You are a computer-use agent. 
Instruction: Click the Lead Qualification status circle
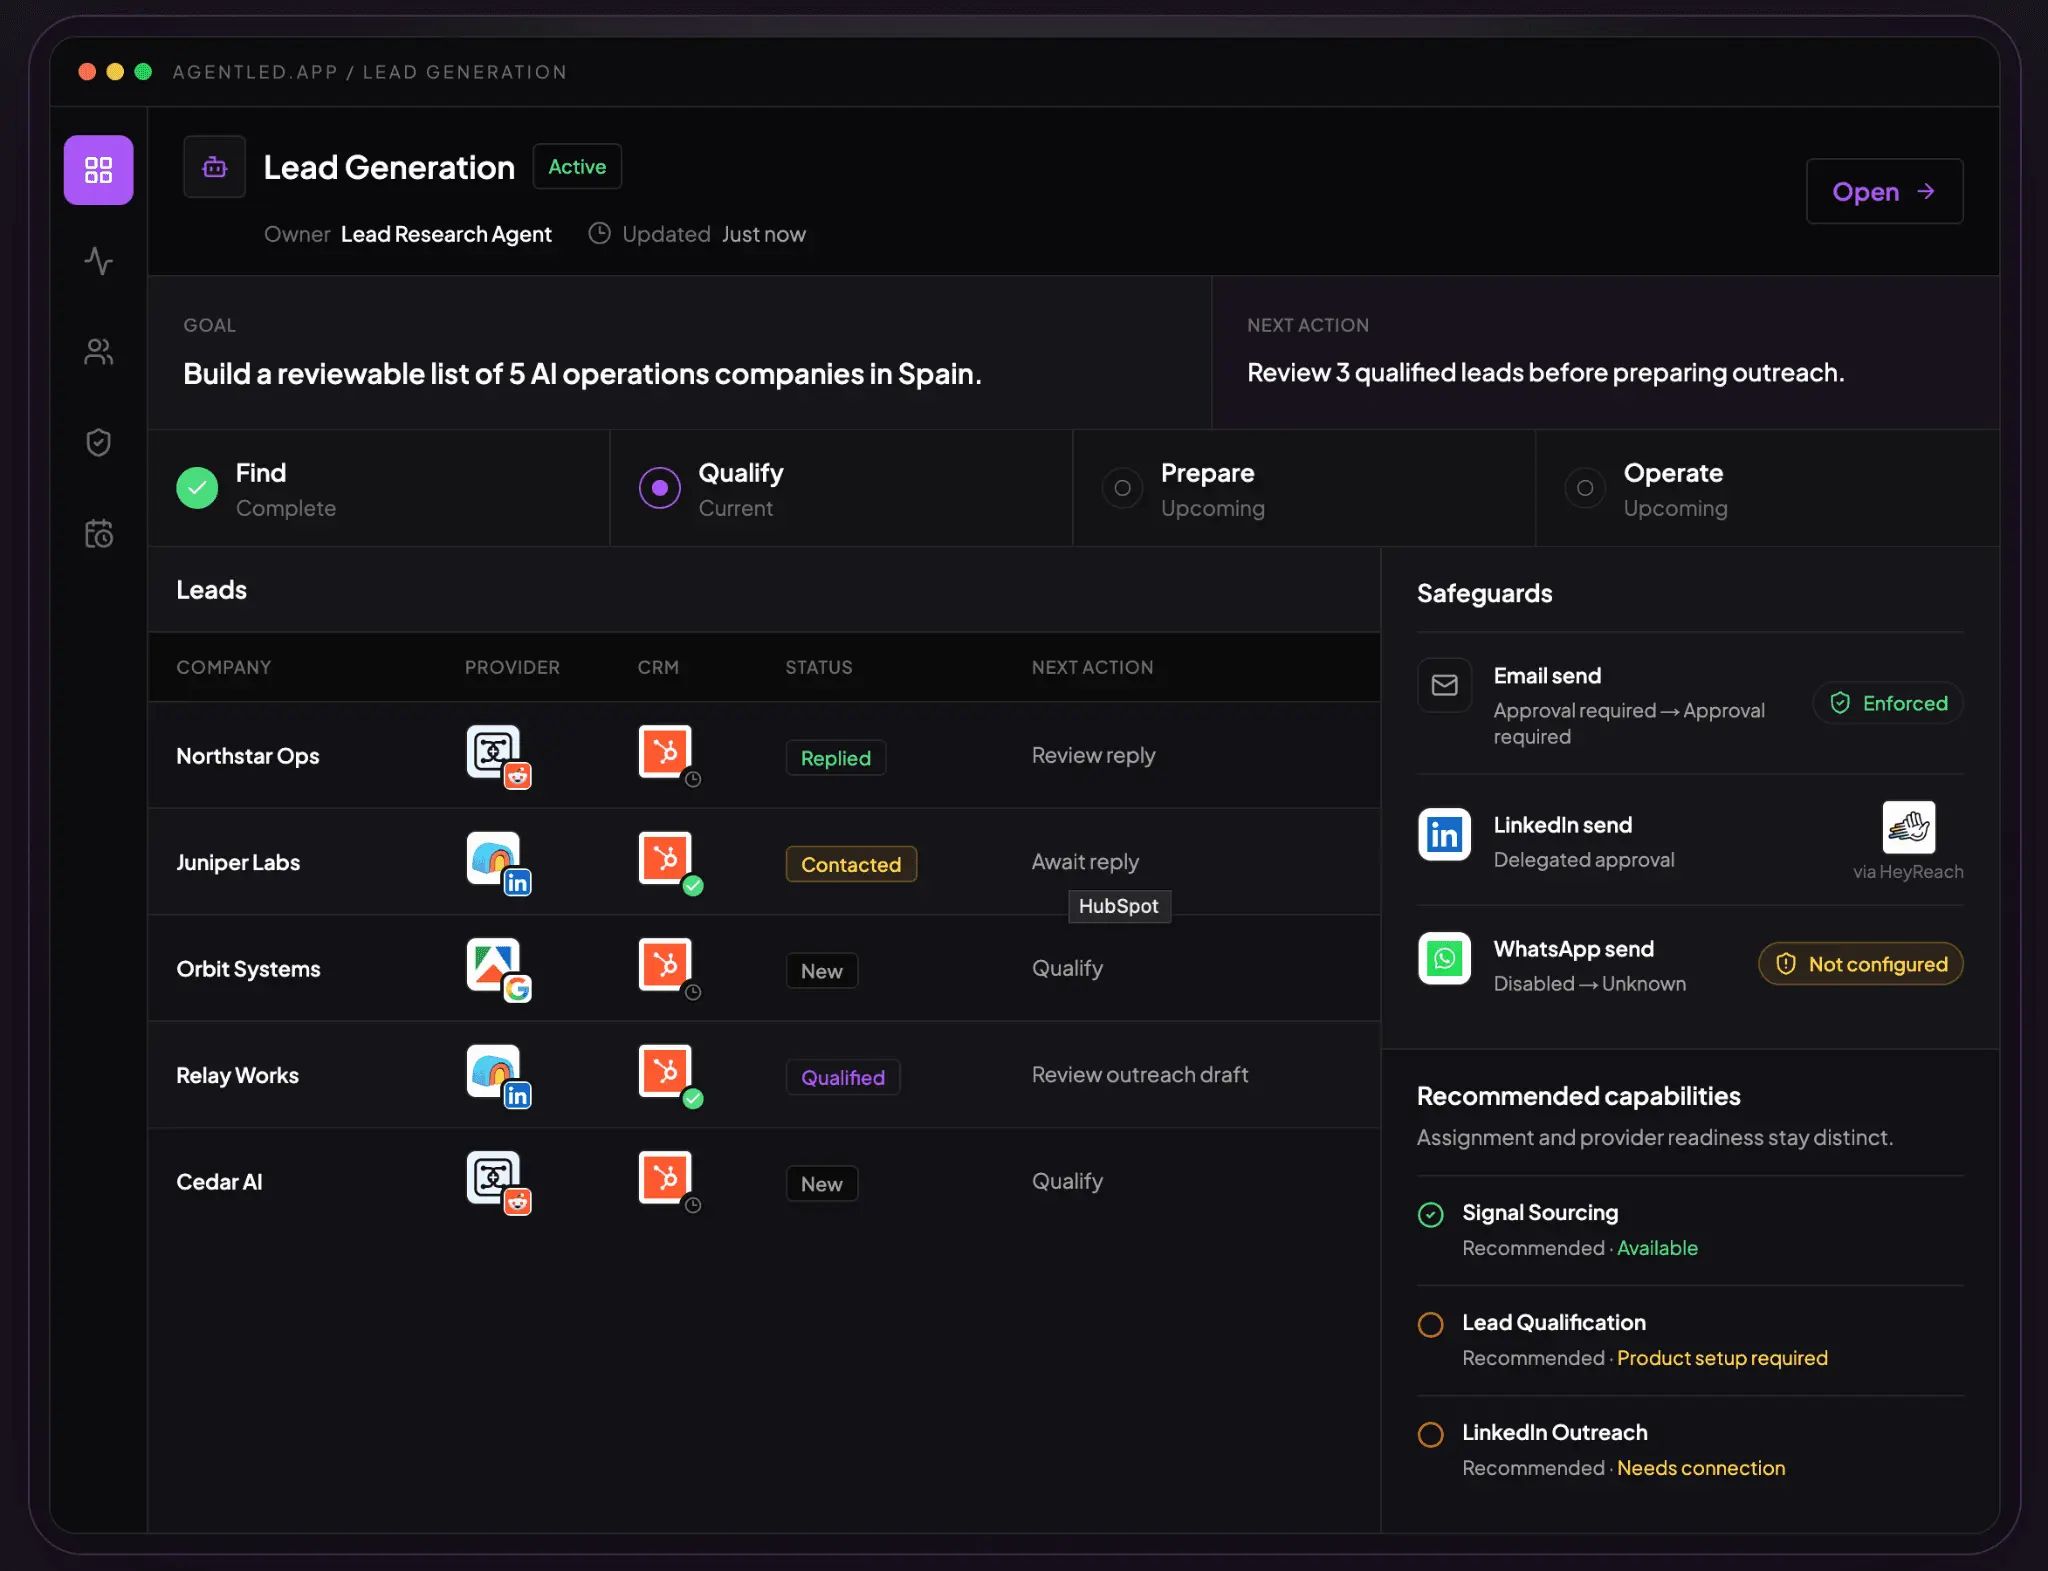click(1431, 1324)
